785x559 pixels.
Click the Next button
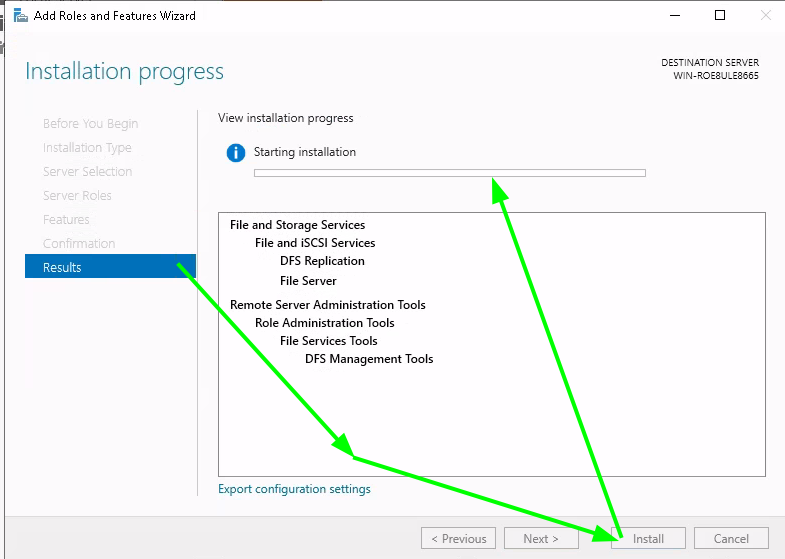pyautogui.click(x=541, y=538)
